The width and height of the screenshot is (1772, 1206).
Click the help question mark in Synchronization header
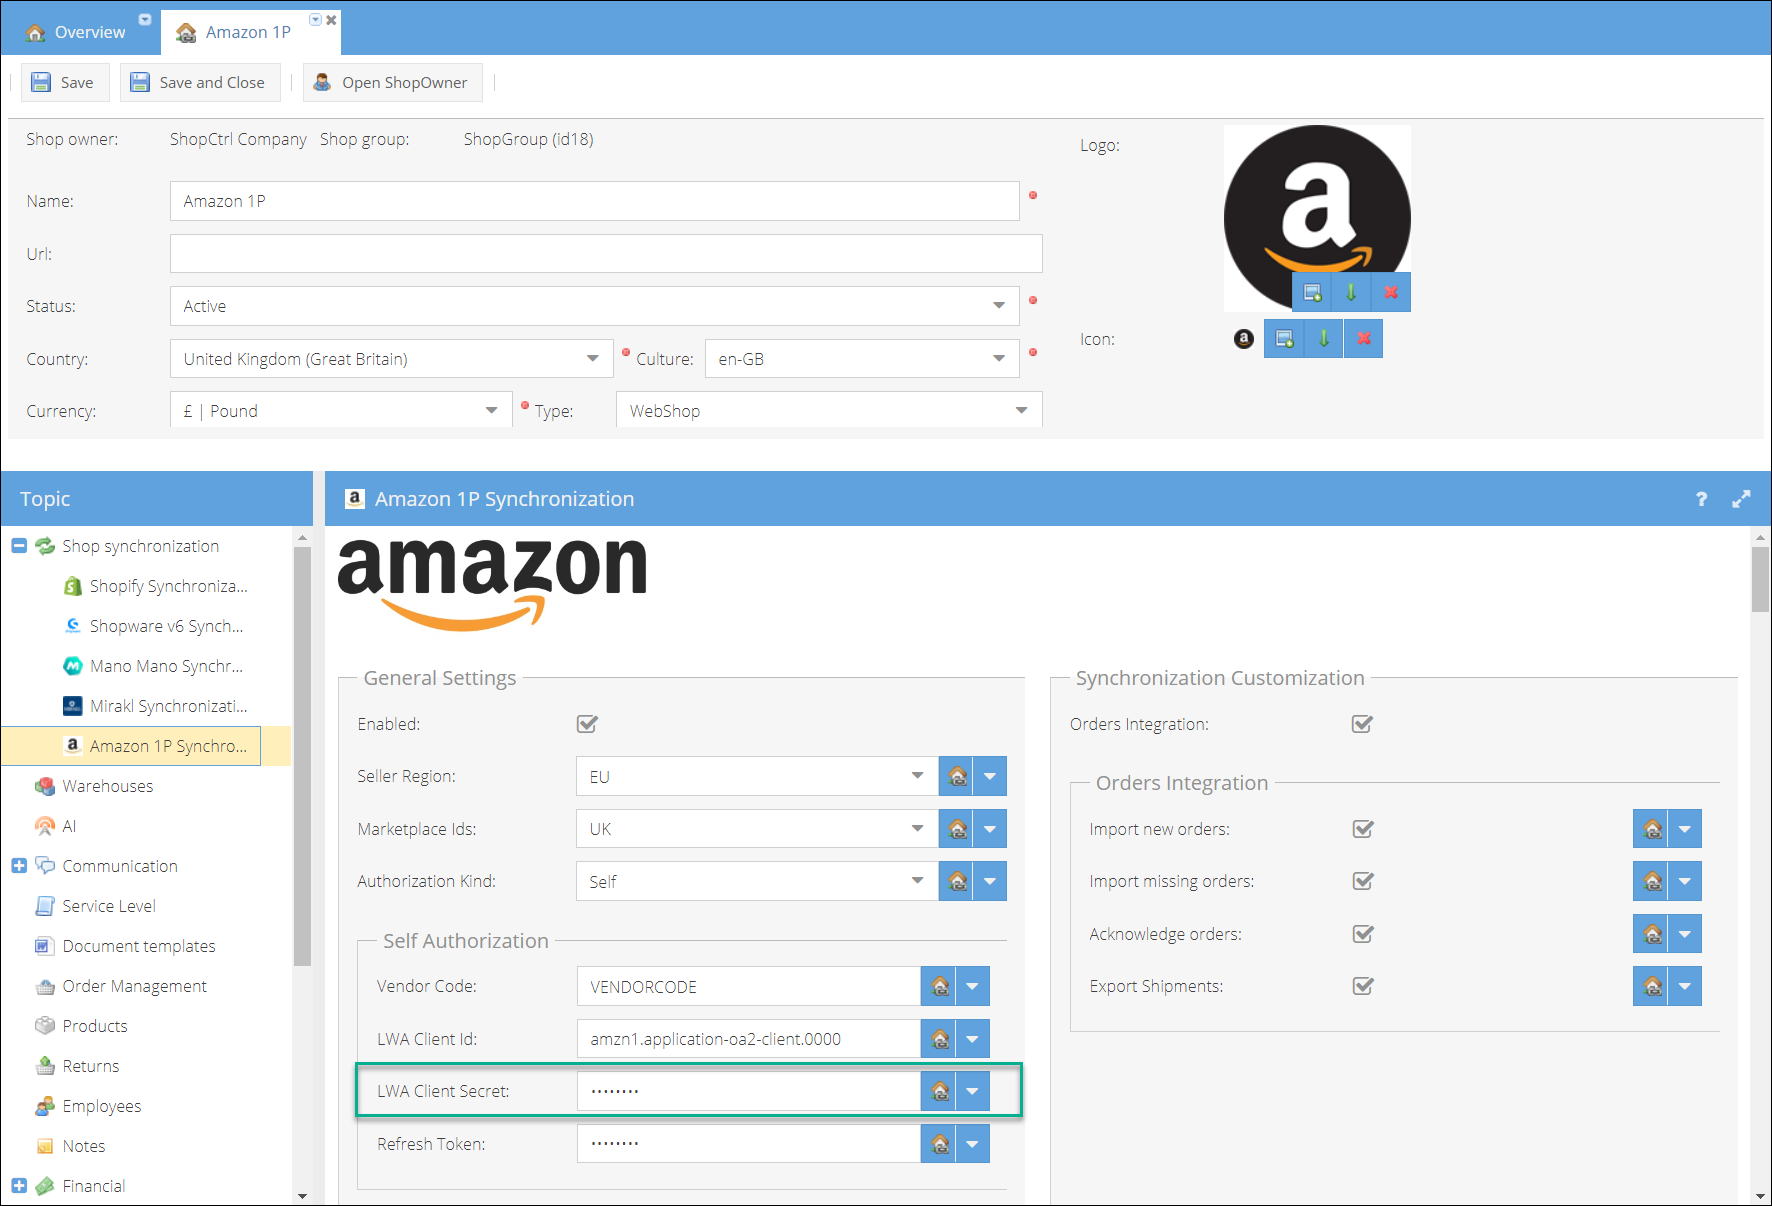click(x=1701, y=499)
